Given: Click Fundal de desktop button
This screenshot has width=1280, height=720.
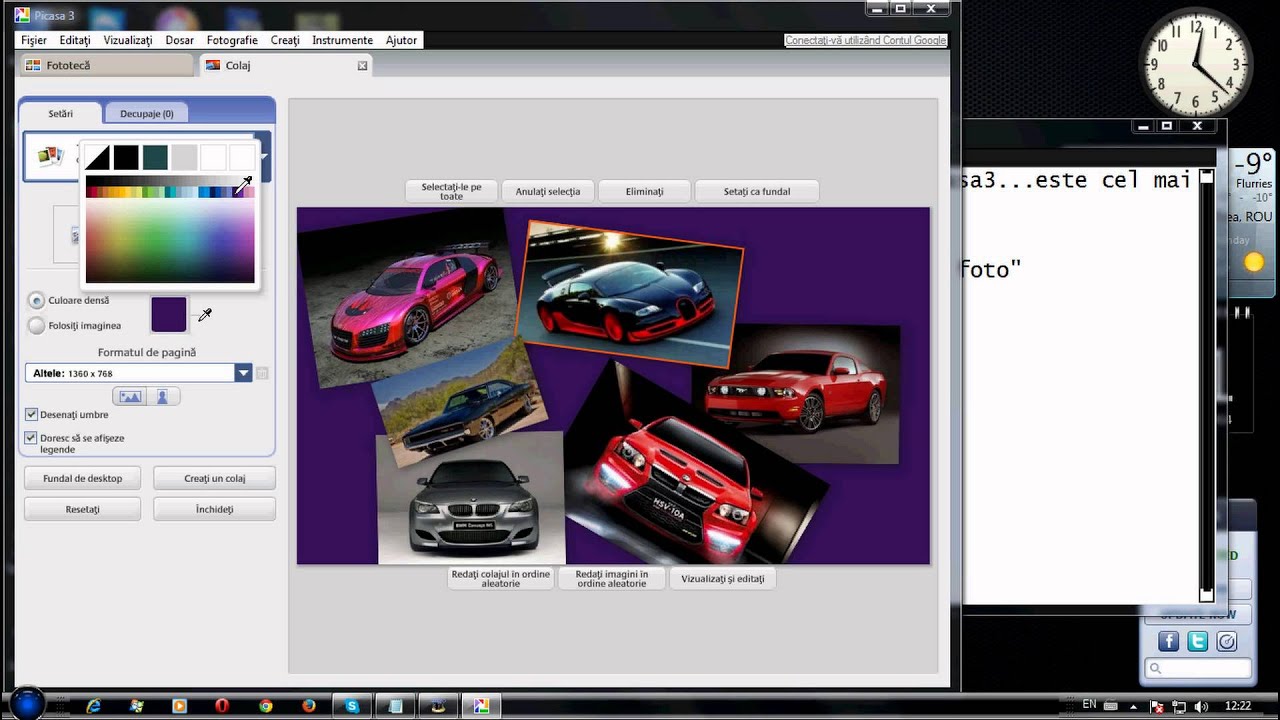Looking at the screenshot, I should 83,478.
